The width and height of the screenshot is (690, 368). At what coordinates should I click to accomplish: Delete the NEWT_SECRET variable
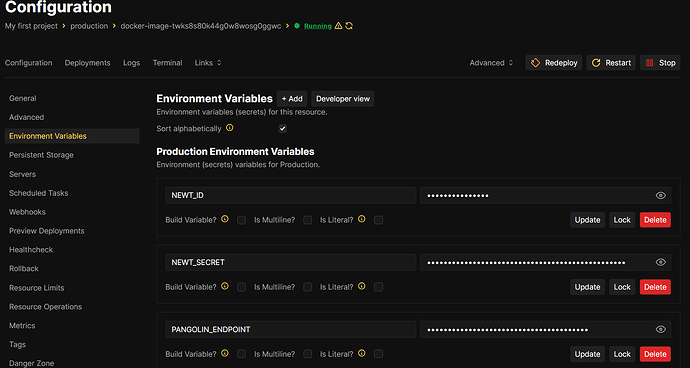[655, 287]
